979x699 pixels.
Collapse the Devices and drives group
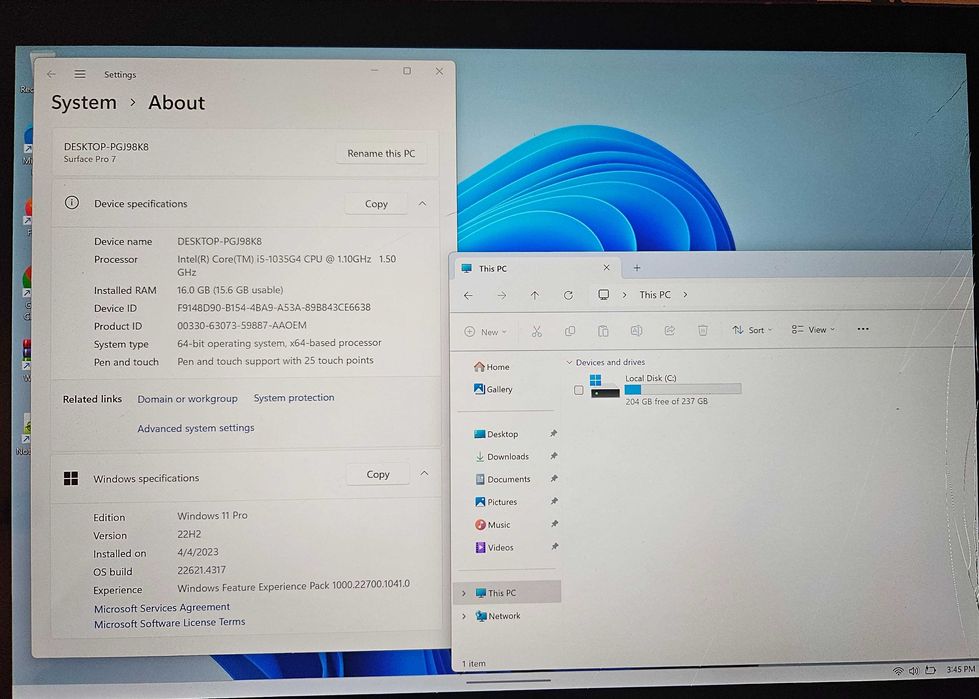point(569,362)
